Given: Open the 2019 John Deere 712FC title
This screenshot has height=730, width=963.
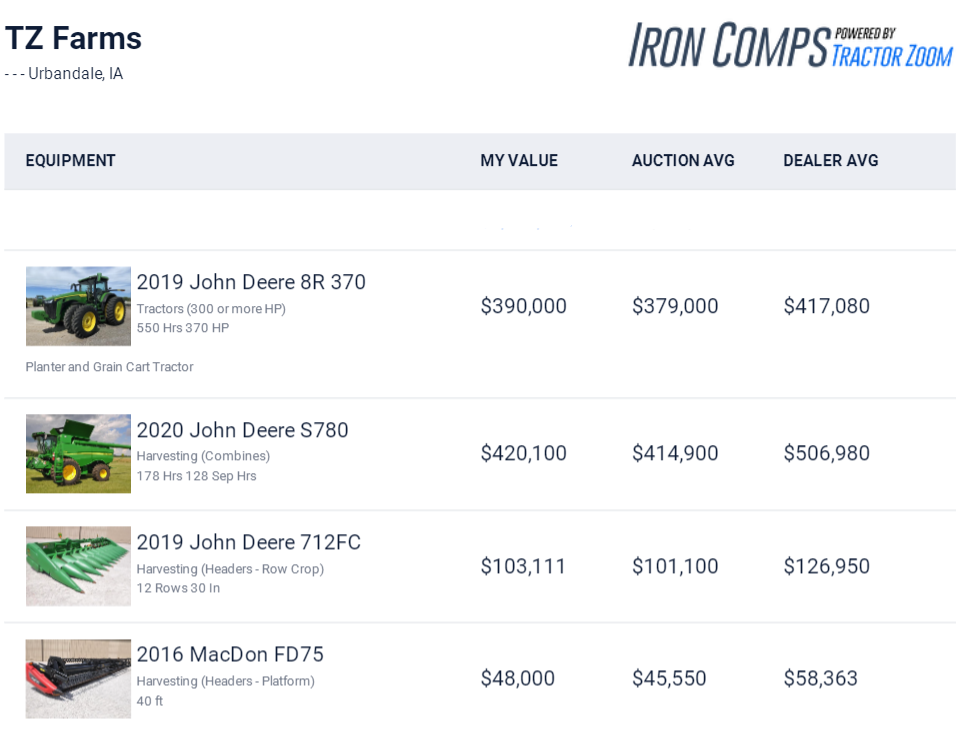Looking at the screenshot, I should click(x=248, y=542).
